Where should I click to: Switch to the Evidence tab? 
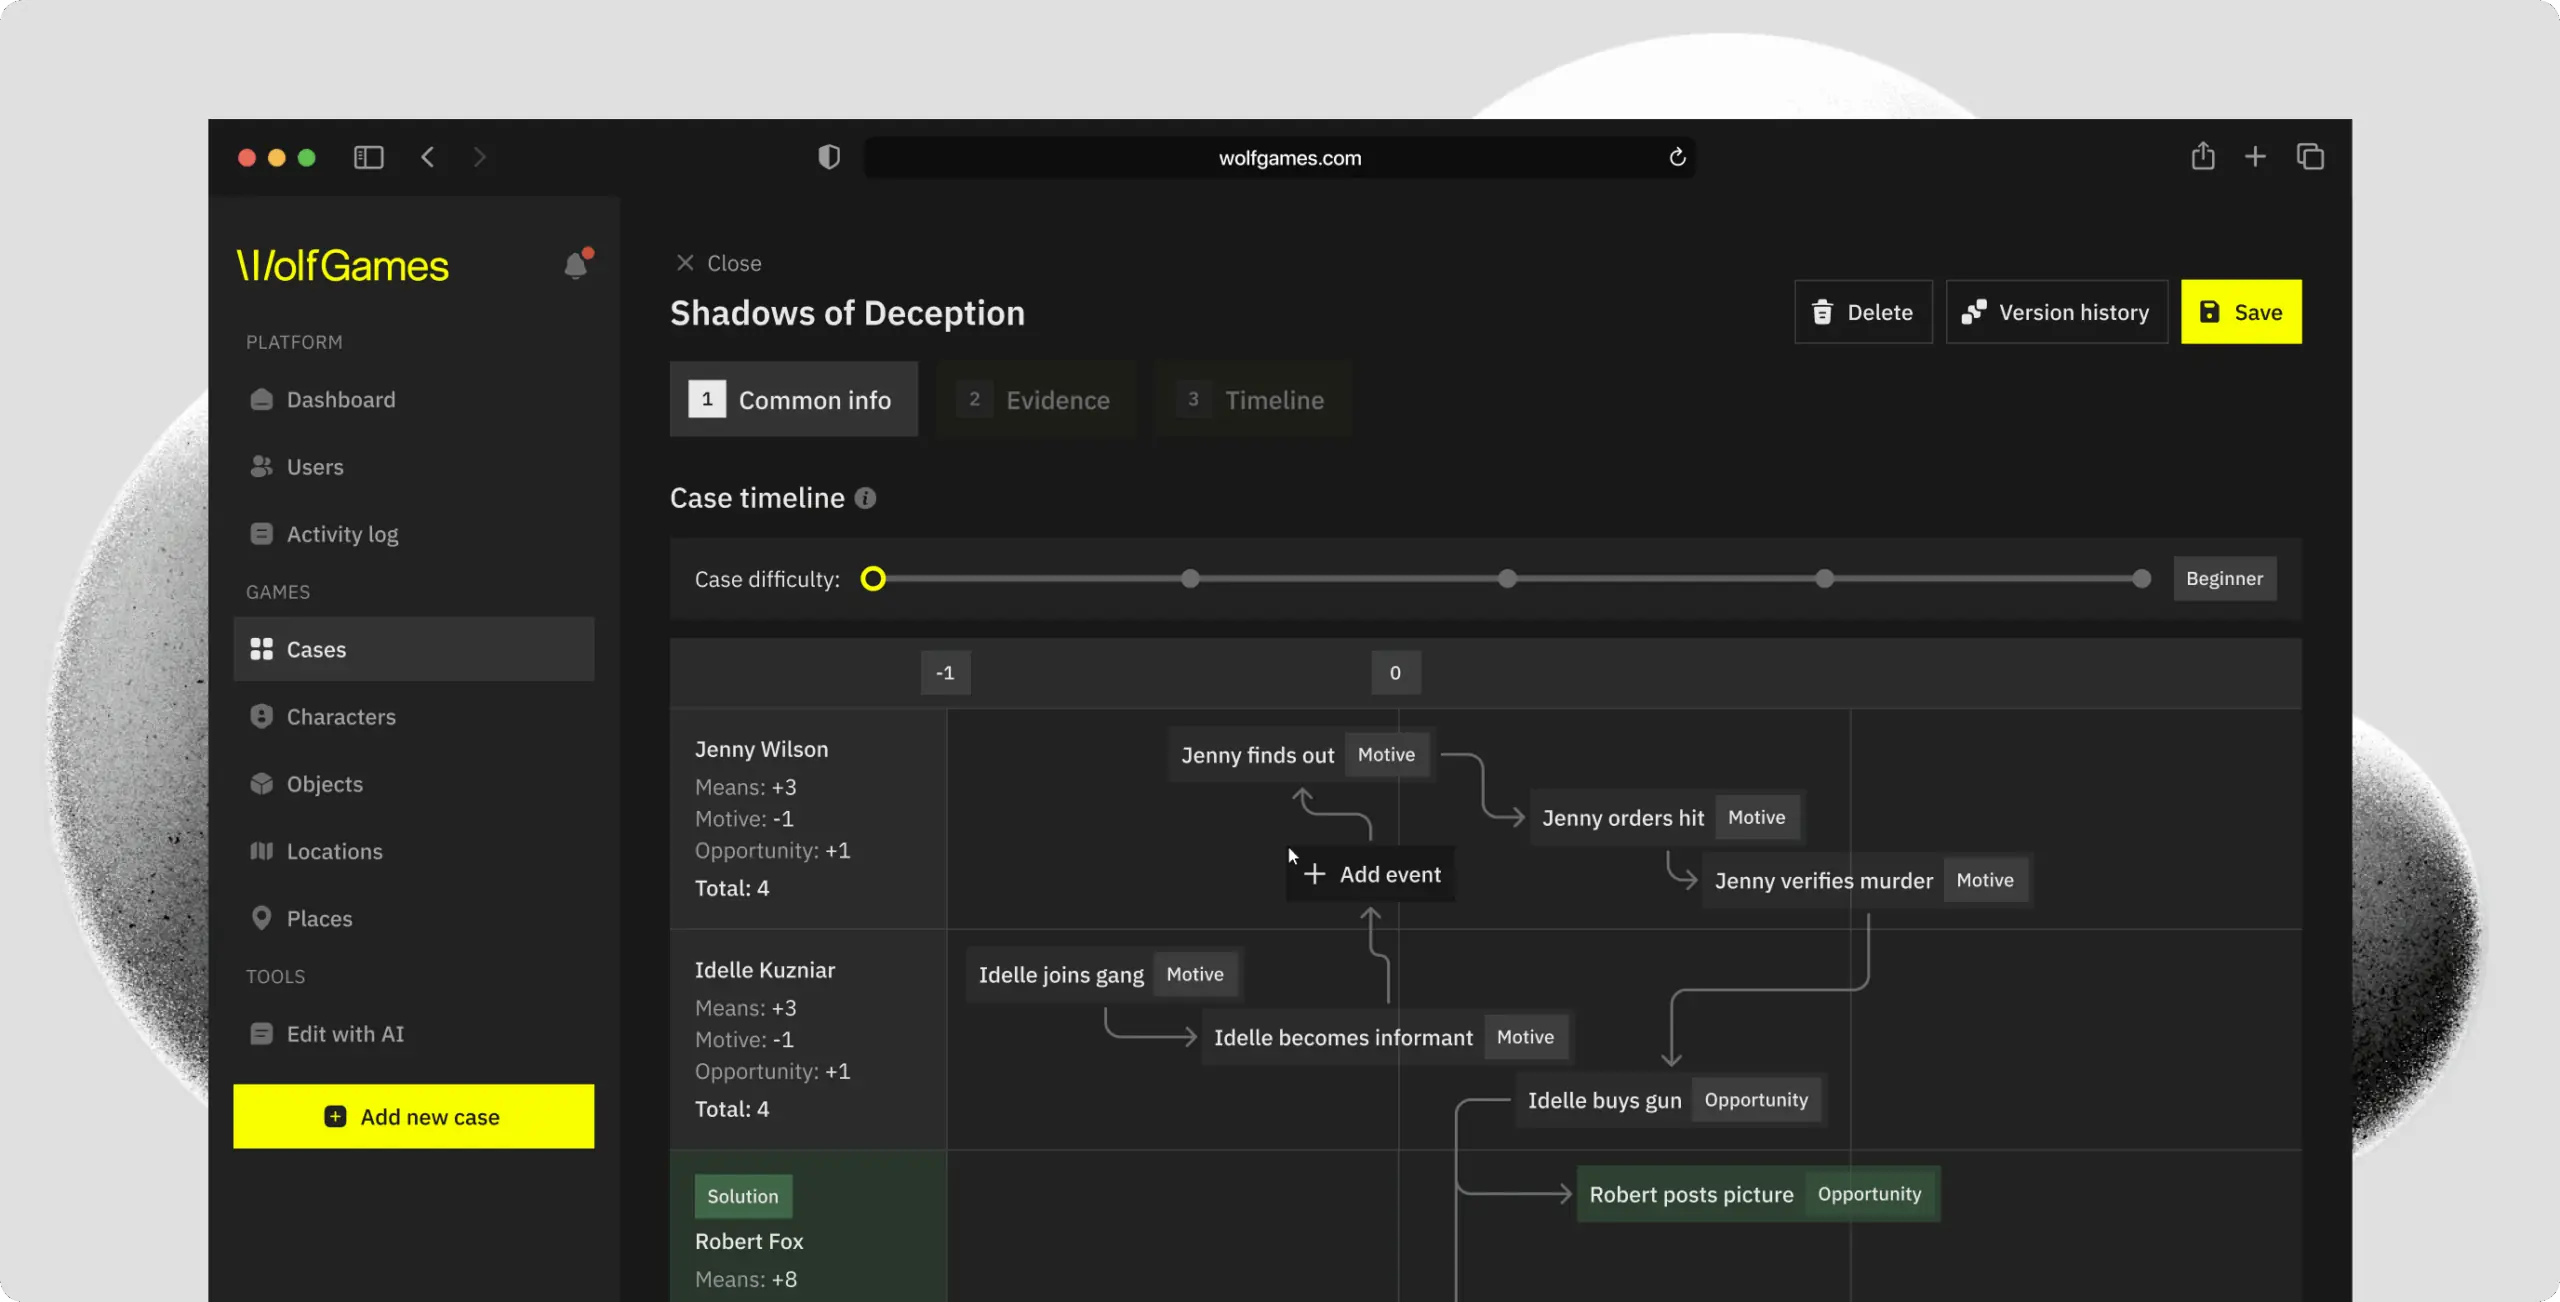tap(1036, 400)
